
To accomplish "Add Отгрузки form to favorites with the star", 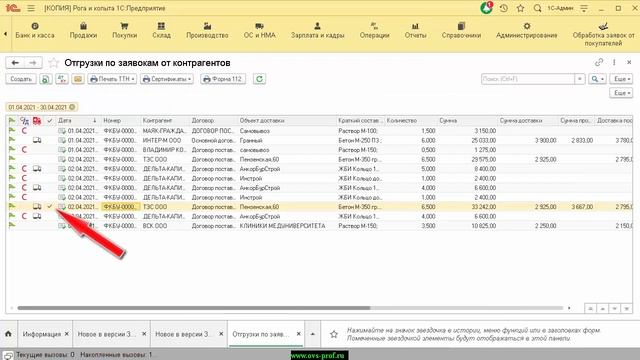I will [x=53, y=63].
